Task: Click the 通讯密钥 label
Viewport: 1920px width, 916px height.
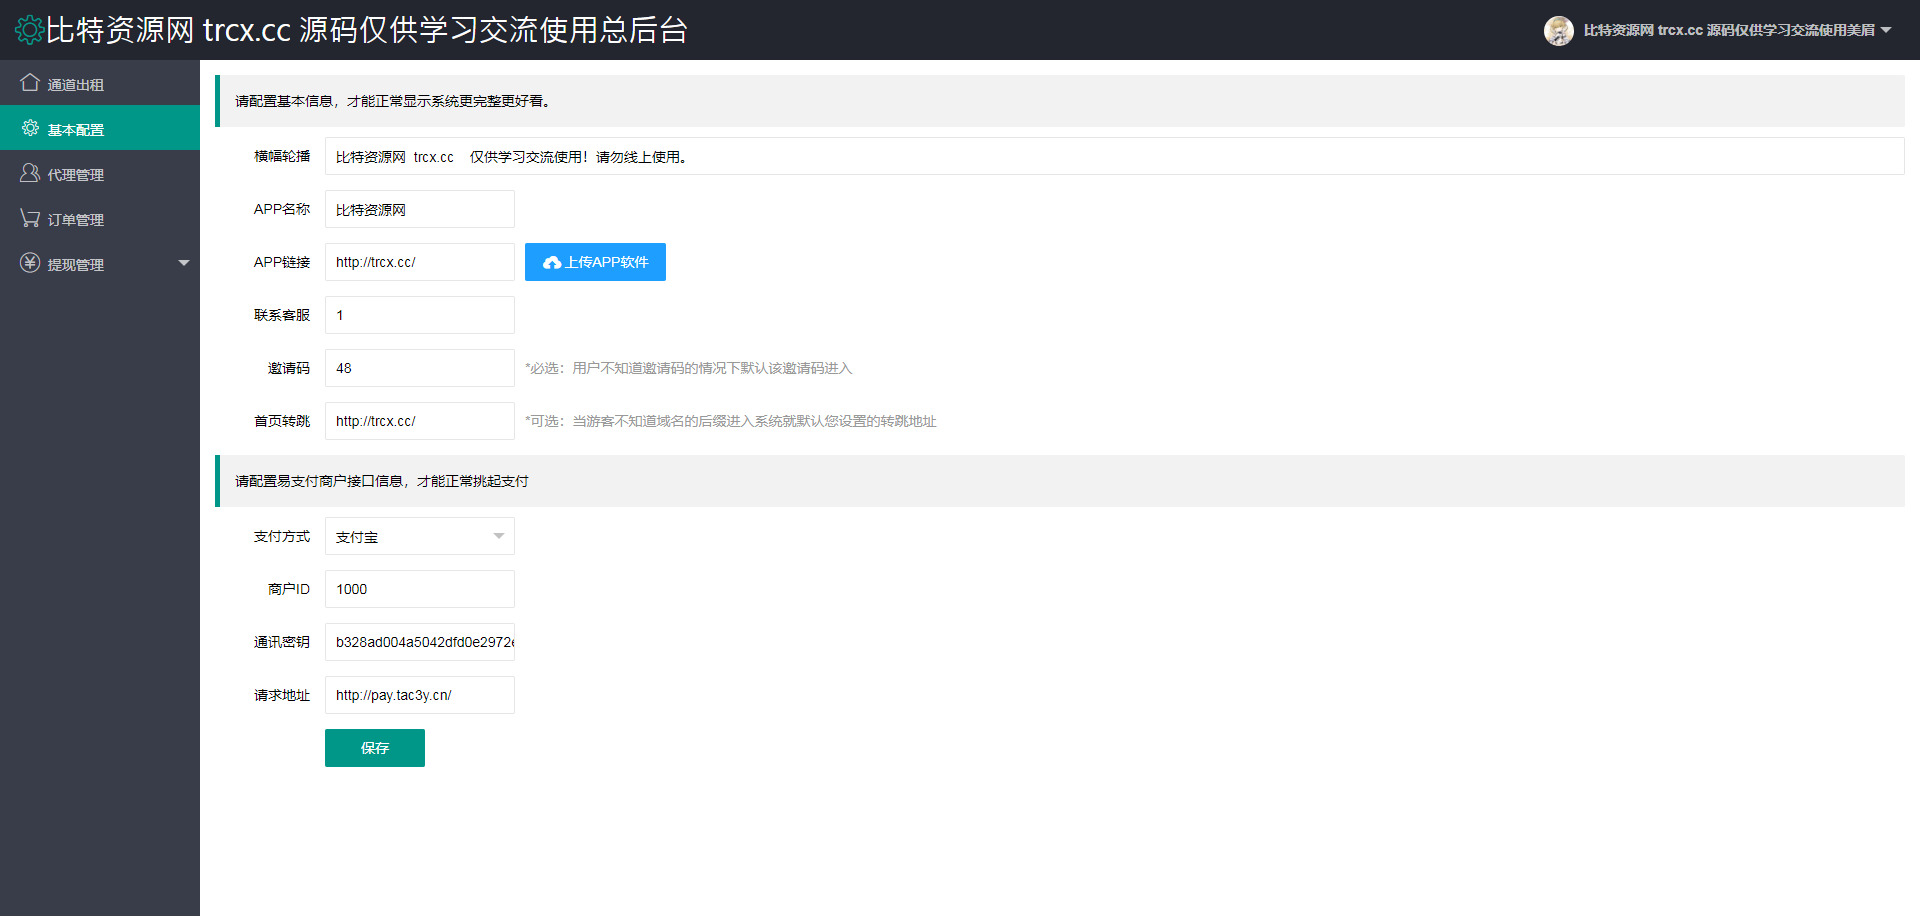Action: pyautogui.click(x=282, y=642)
